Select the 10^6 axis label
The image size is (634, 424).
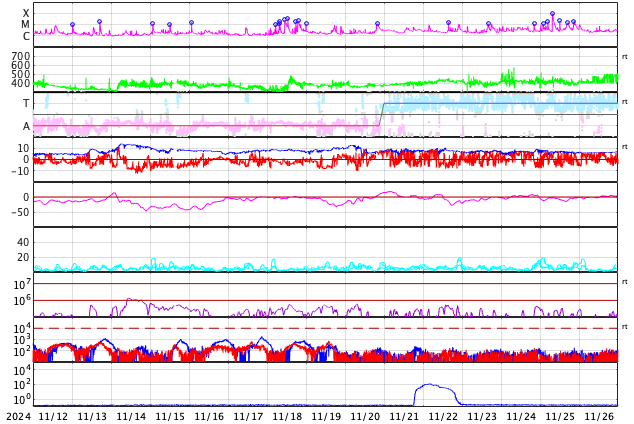point(20,301)
